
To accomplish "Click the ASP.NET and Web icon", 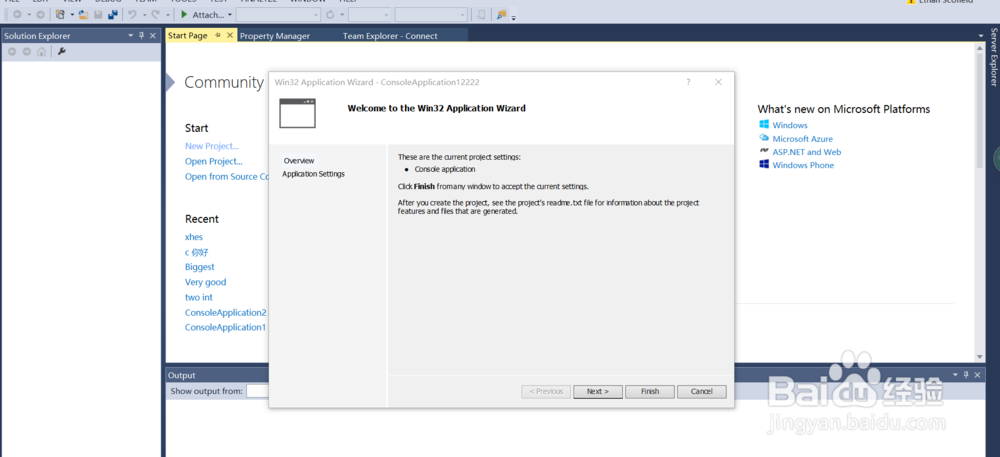I will [764, 152].
